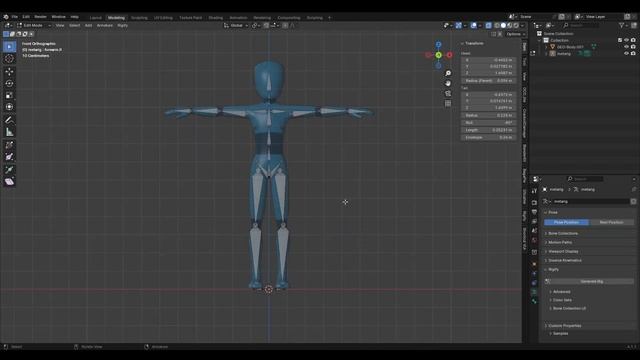The image size is (640, 360).
Task: Open the Armature menu
Action: (x=104, y=25)
